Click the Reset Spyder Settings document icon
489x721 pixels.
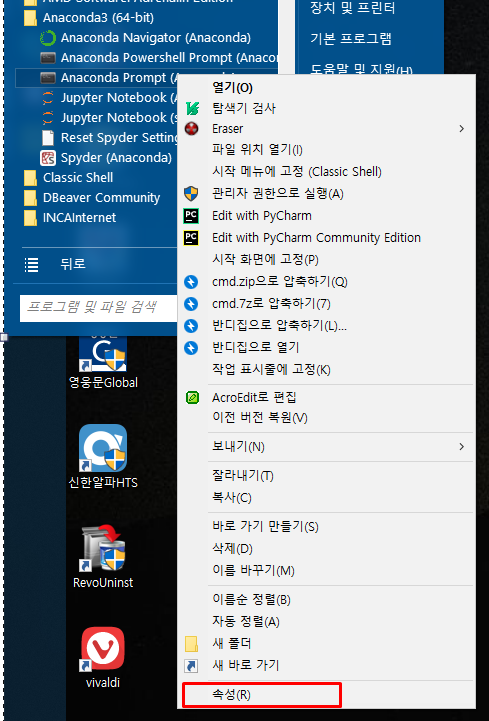[x=48, y=137]
